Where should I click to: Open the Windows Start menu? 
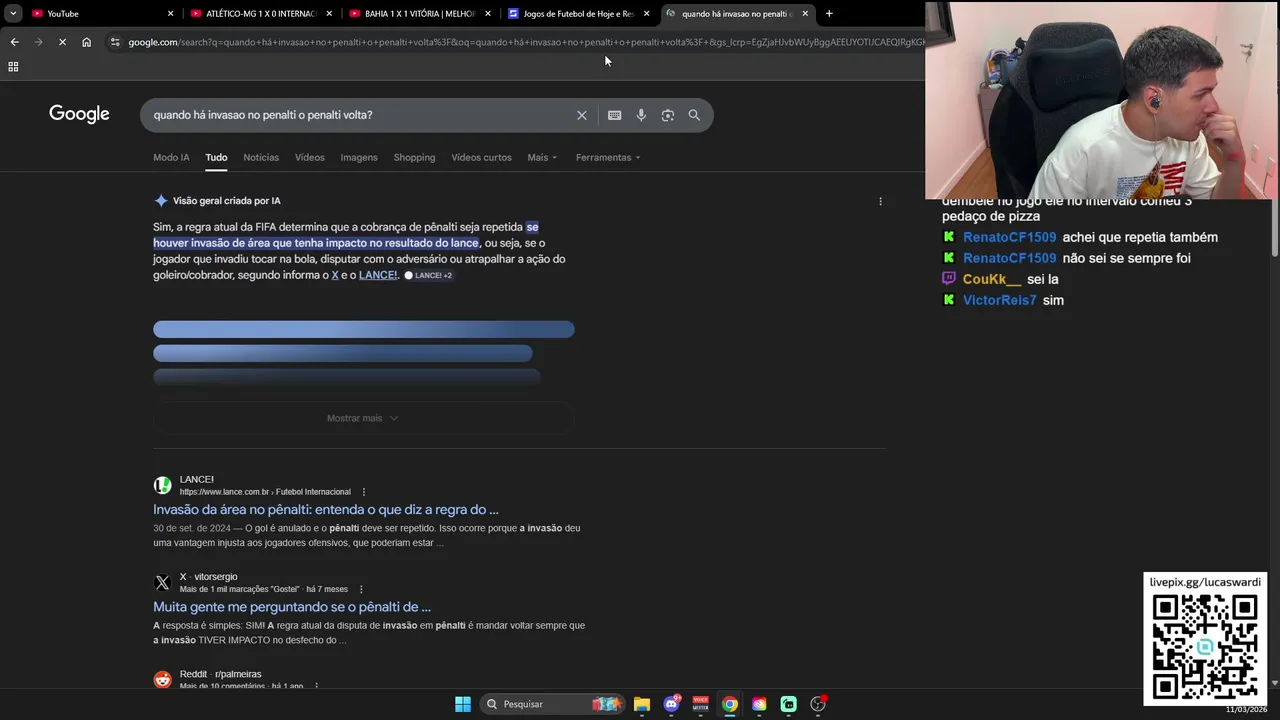[463, 704]
